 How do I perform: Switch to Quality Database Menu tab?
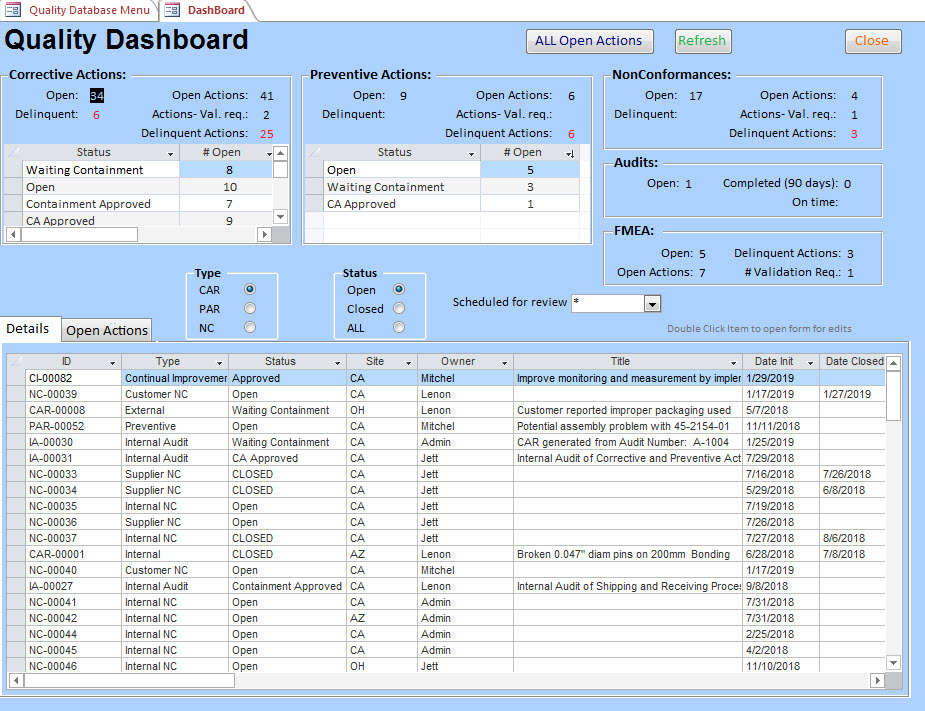pyautogui.click(x=78, y=10)
